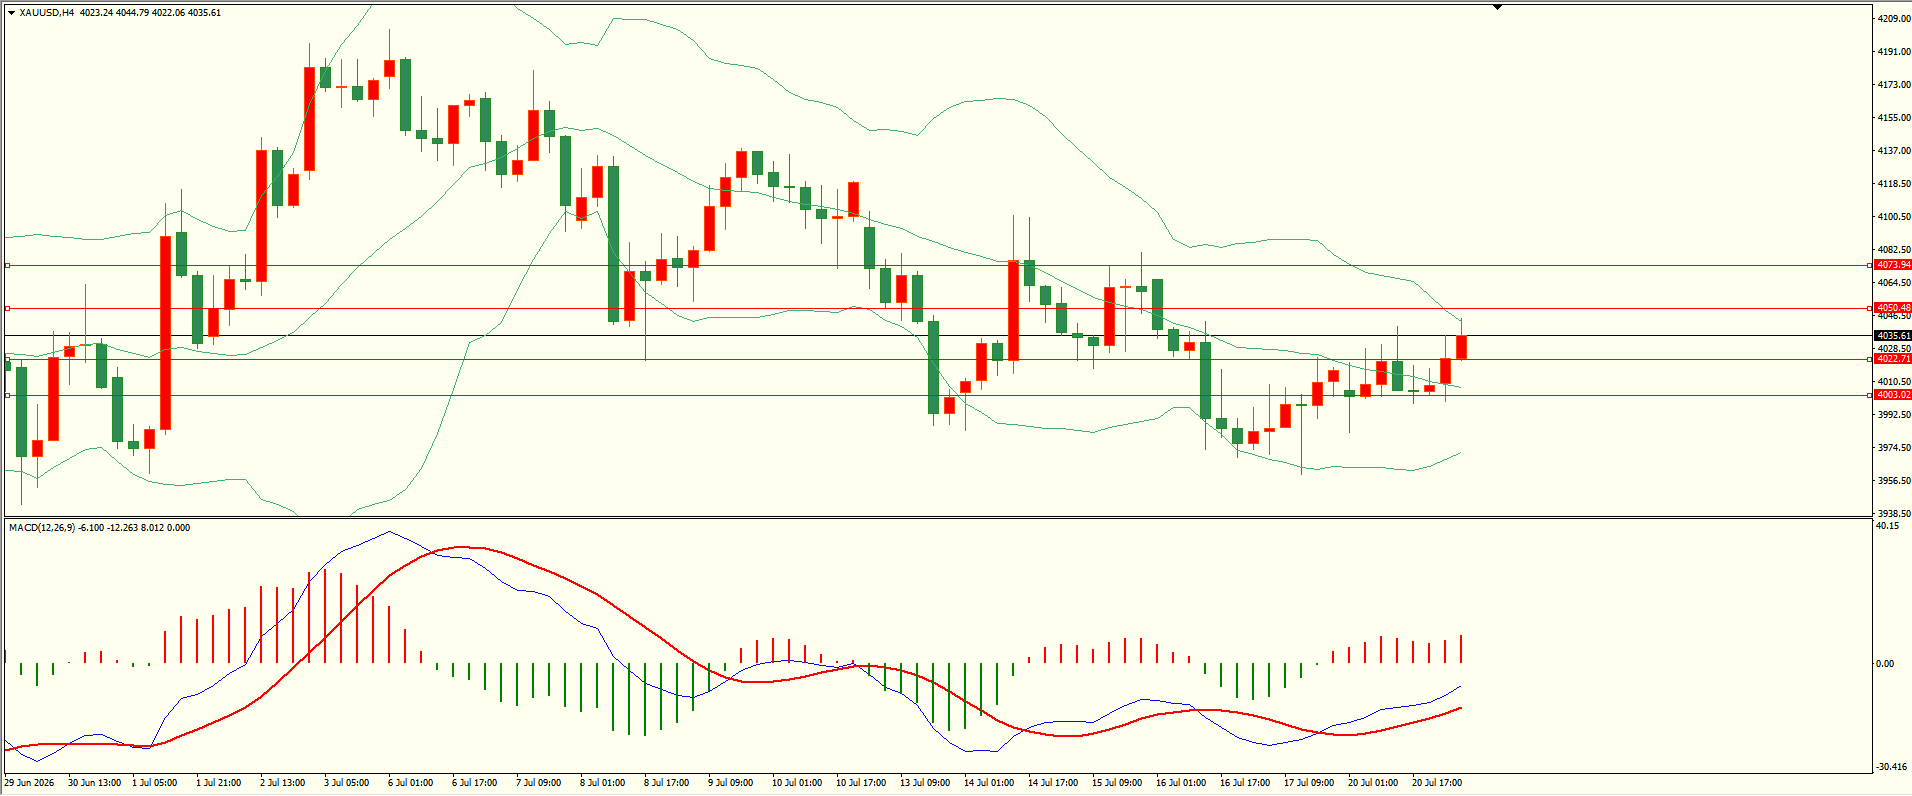
Task: Click the black 4035.61 current price label
Action: coord(1893,336)
